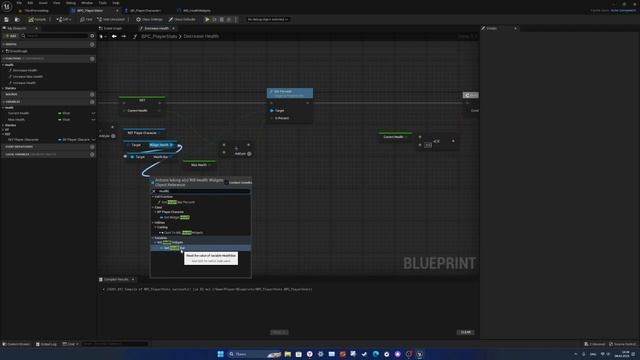This screenshot has height=360, width=640.
Task: Open the Details panel tab
Action: (491, 28)
